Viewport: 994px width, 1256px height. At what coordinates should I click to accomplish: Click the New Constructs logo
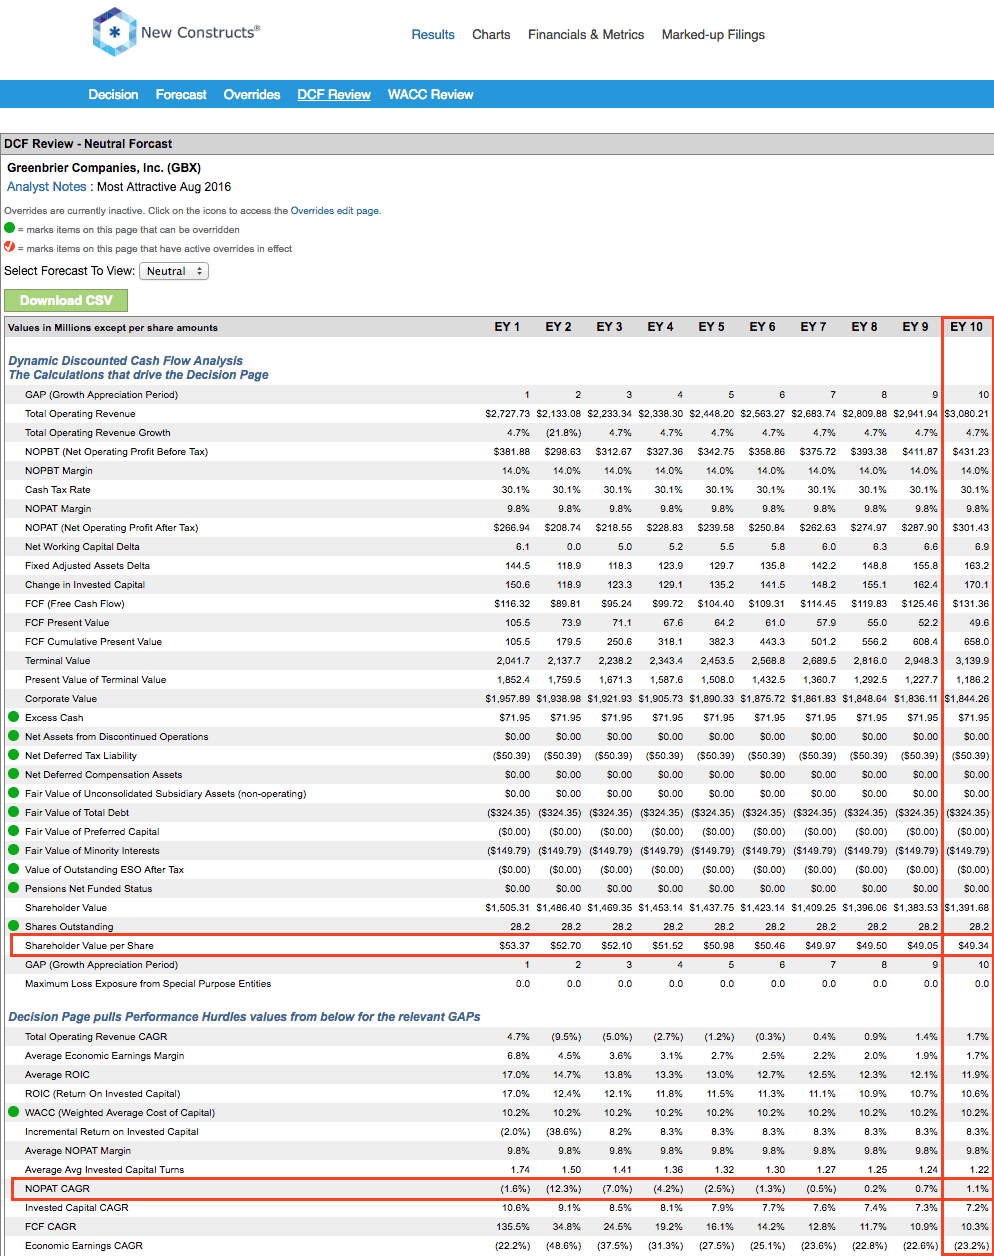click(176, 32)
